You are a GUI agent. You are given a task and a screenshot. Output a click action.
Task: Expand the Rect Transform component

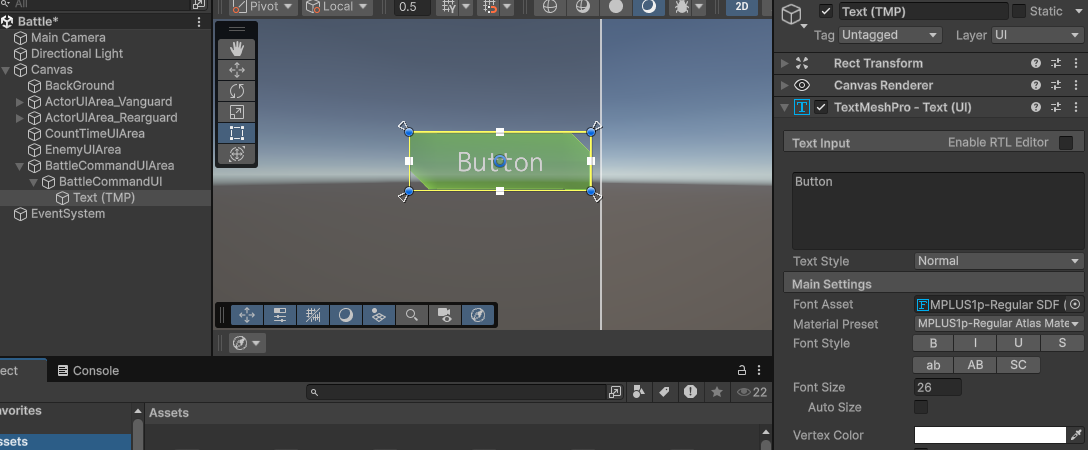click(785, 63)
